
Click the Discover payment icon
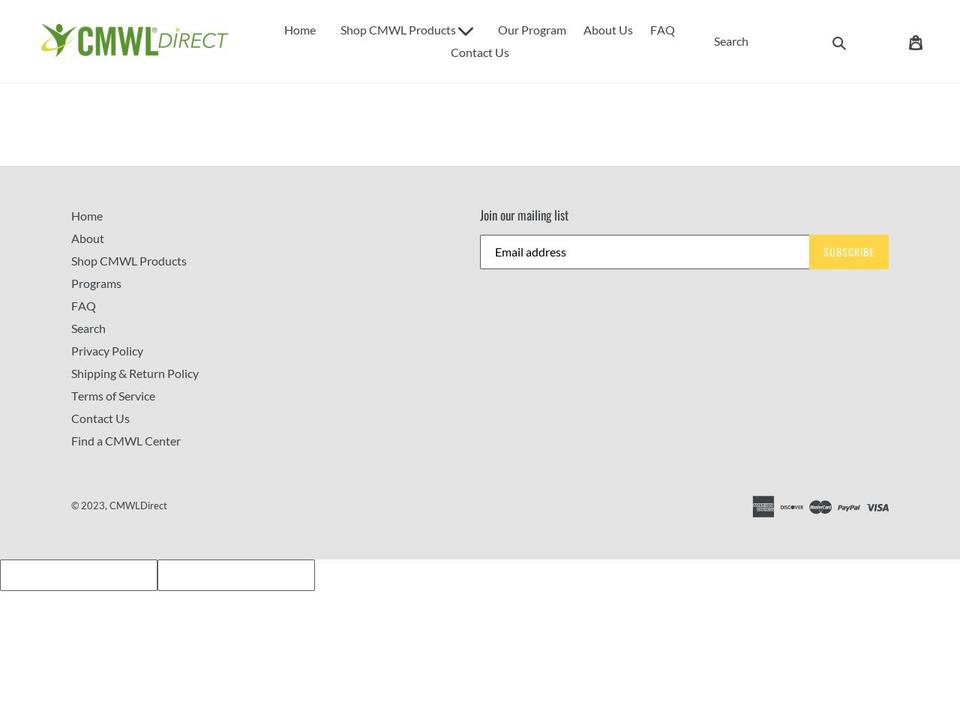(x=792, y=507)
